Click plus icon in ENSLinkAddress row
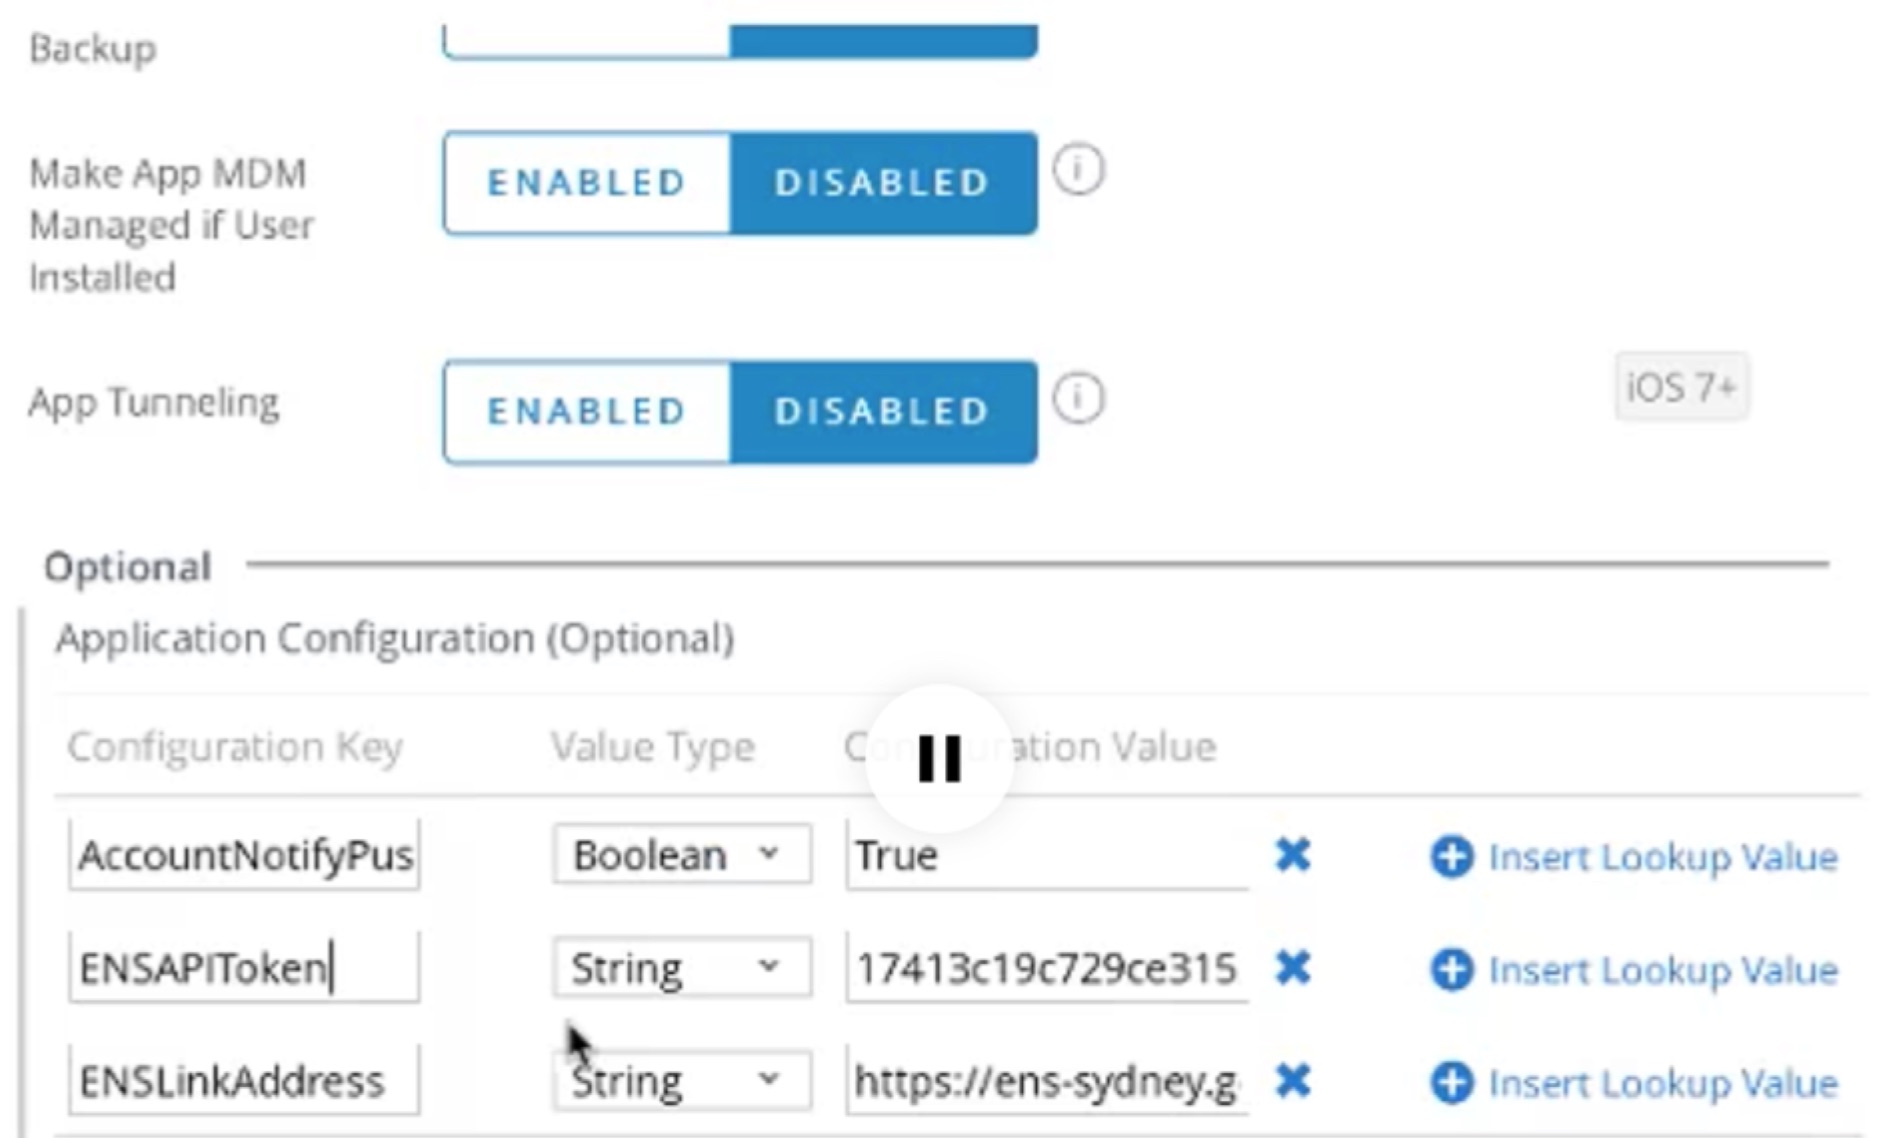 coord(1451,1083)
